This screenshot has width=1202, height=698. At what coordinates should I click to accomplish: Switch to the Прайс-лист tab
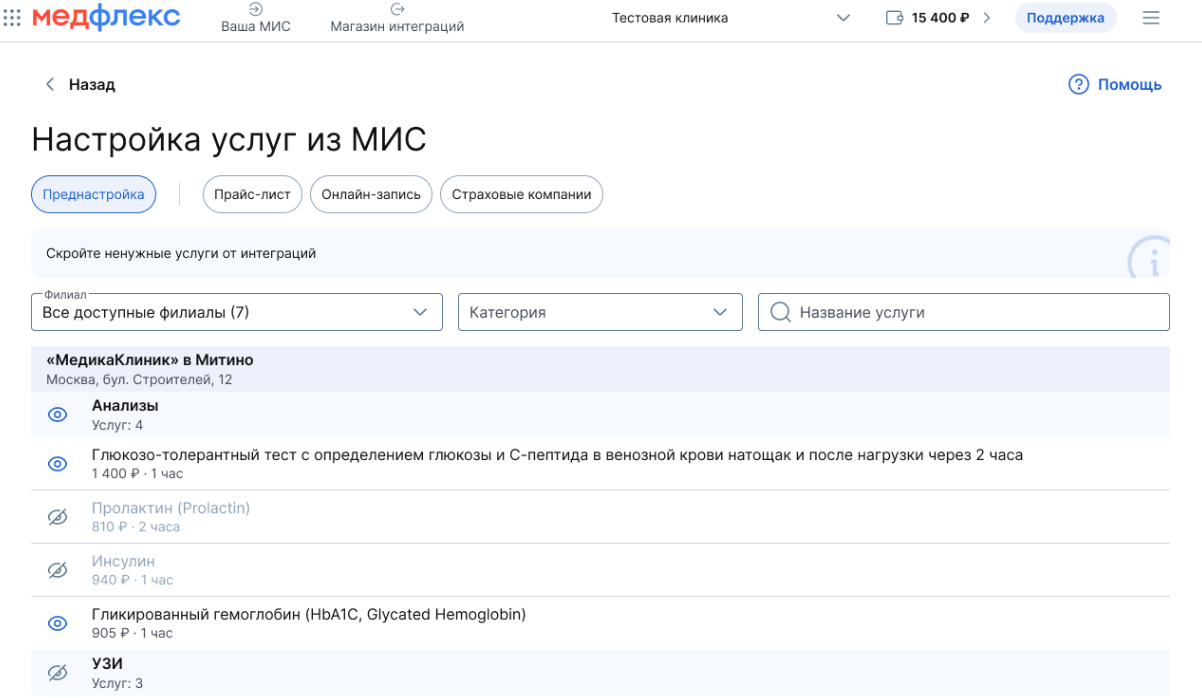[x=253, y=194]
